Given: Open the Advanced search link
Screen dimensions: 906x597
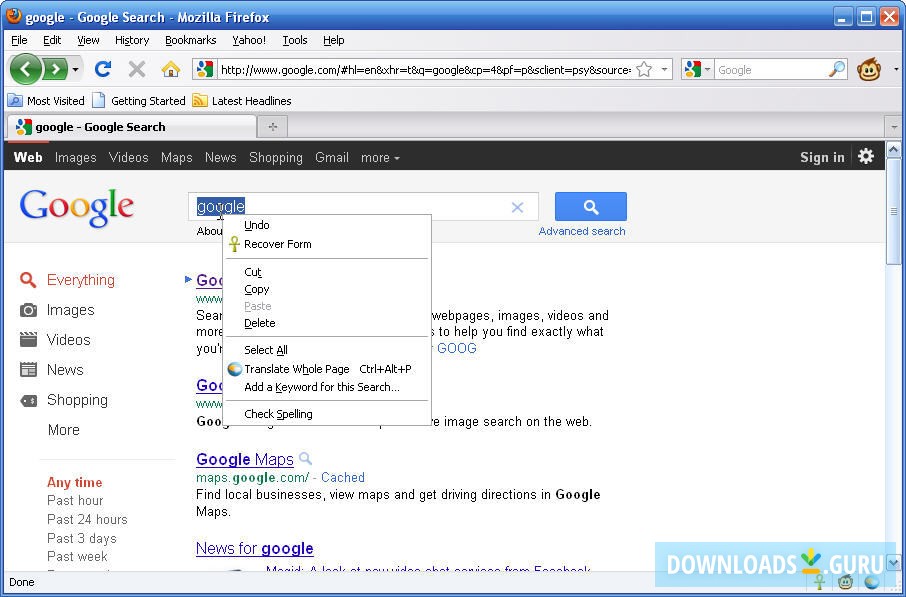Looking at the screenshot, I should [x=582, y=231].
